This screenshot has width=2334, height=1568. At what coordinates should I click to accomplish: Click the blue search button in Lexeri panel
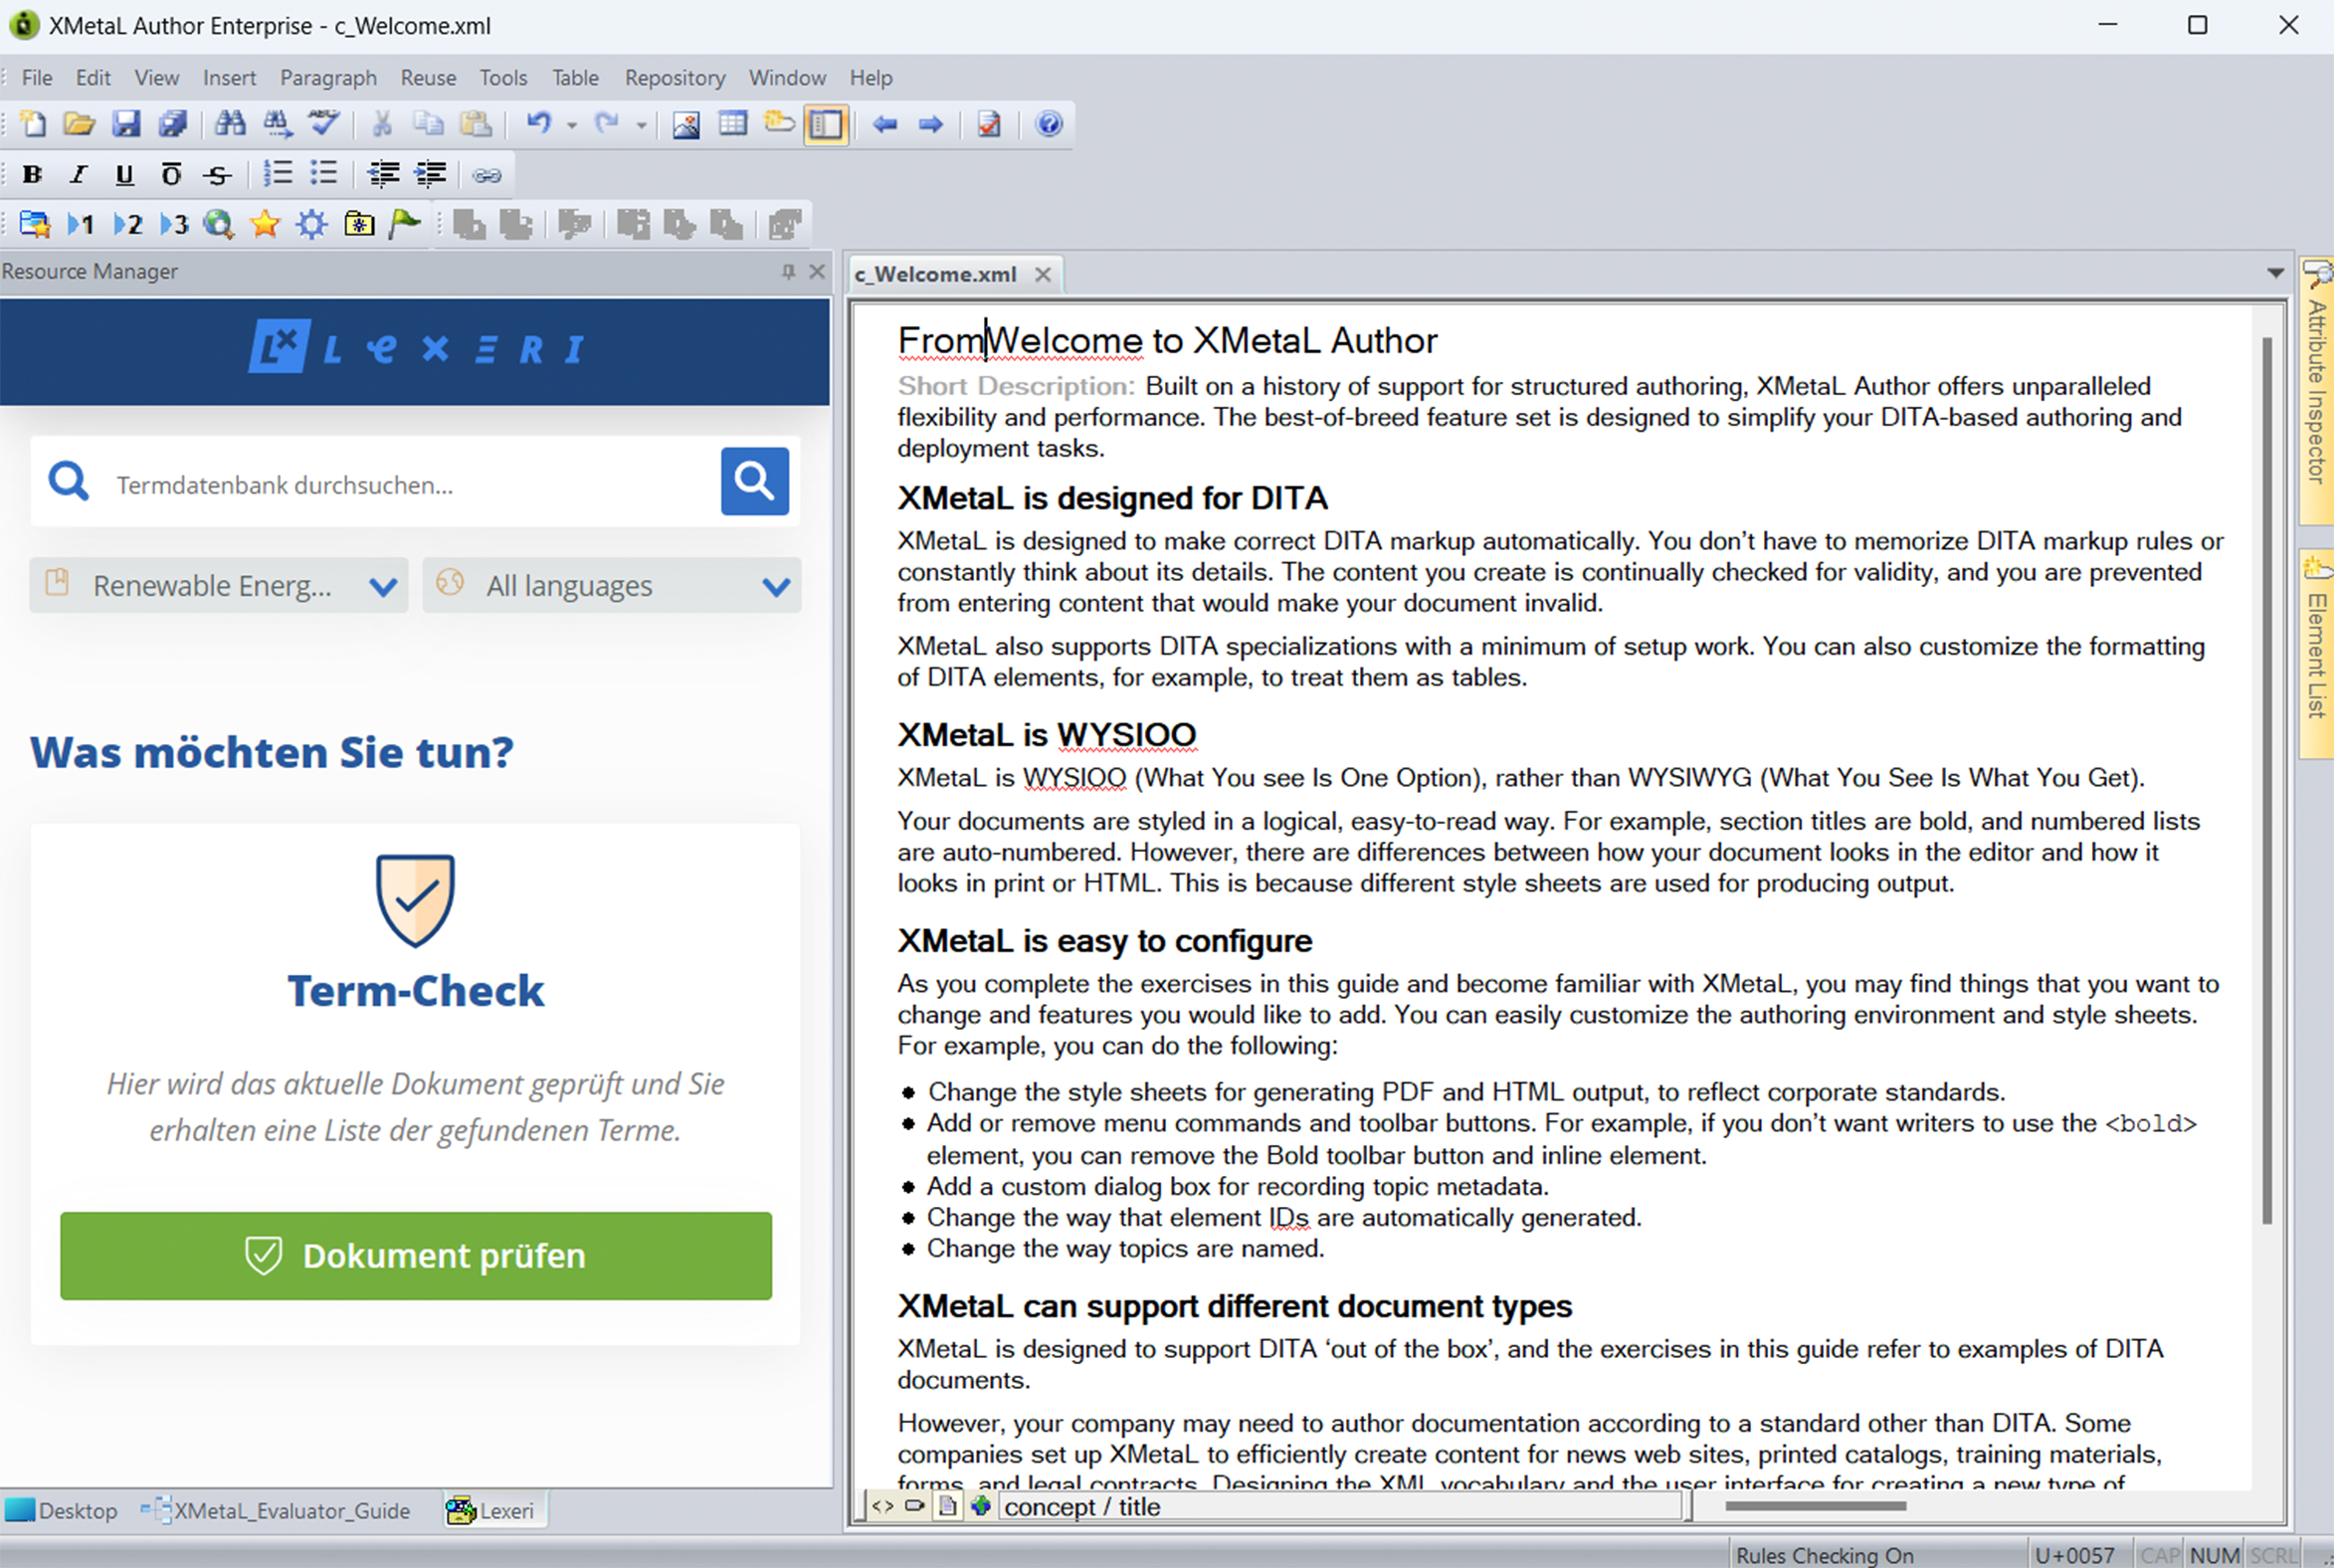[x=754, y=481]
